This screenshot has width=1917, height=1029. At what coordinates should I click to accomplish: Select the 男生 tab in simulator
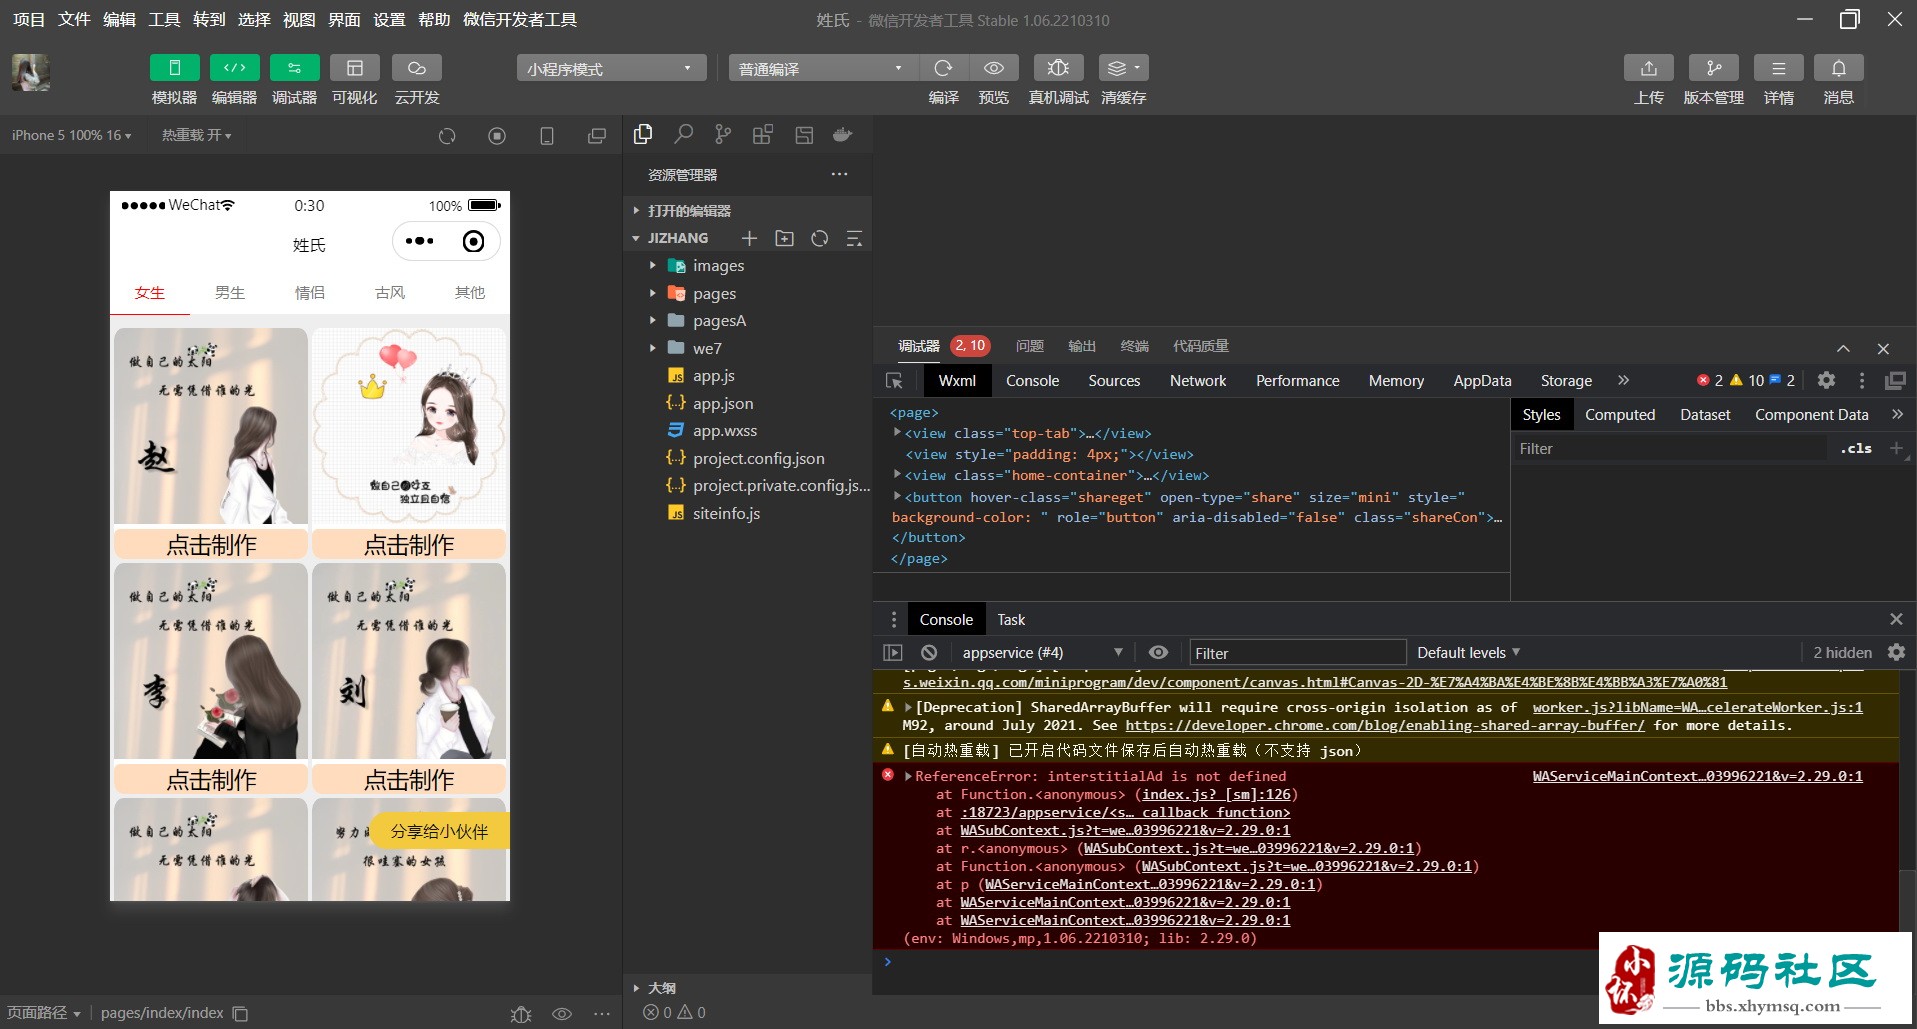[230, 293]
